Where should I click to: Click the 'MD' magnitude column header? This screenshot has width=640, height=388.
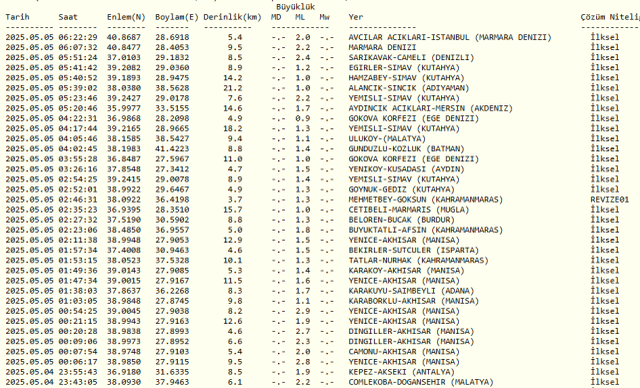point(276,17)
